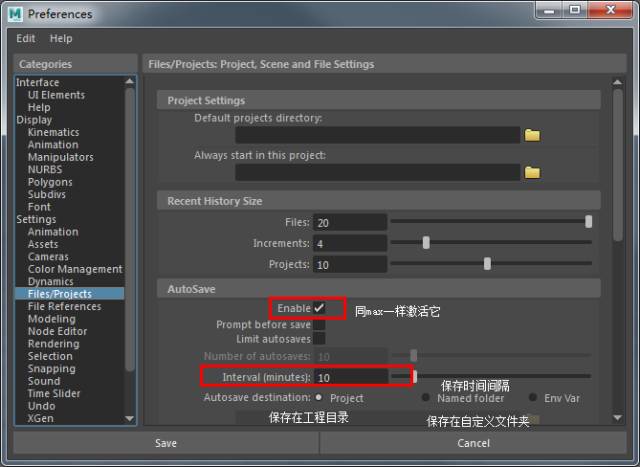The height and width of the screenshot is (467, 640).
Task: Adjust the Files history slider
Action: 588,222
